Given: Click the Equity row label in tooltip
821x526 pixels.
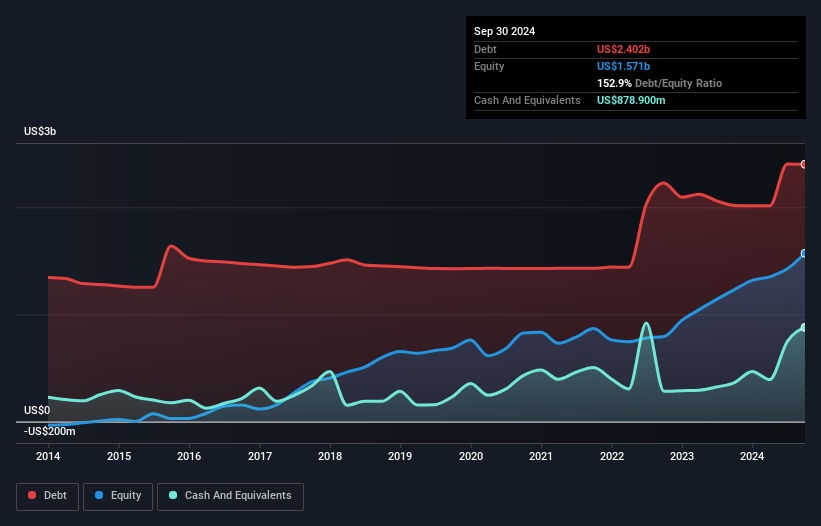Looking at the screenshot, I should point(489,66).
